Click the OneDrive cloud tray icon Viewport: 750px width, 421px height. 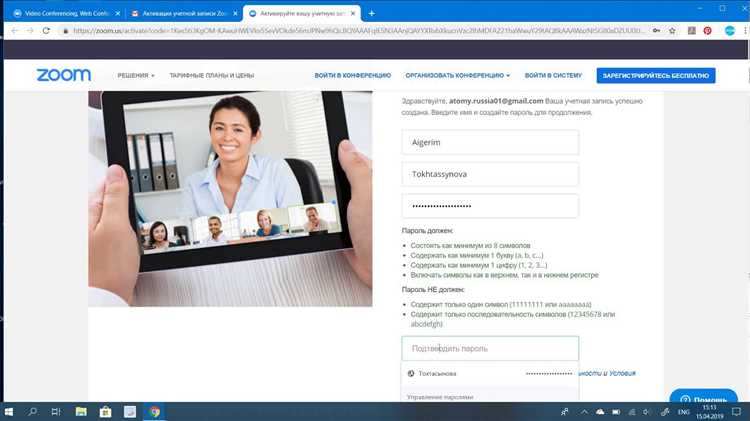600,411
